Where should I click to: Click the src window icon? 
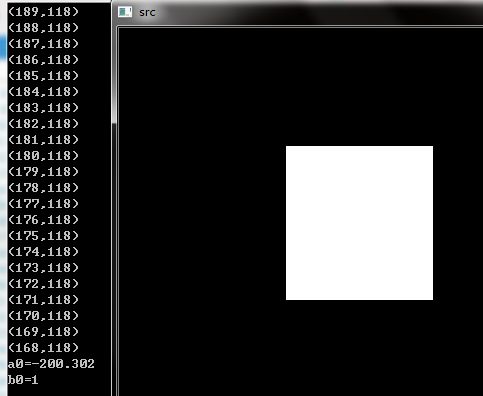pyautogui.click(x=125, y=12)
